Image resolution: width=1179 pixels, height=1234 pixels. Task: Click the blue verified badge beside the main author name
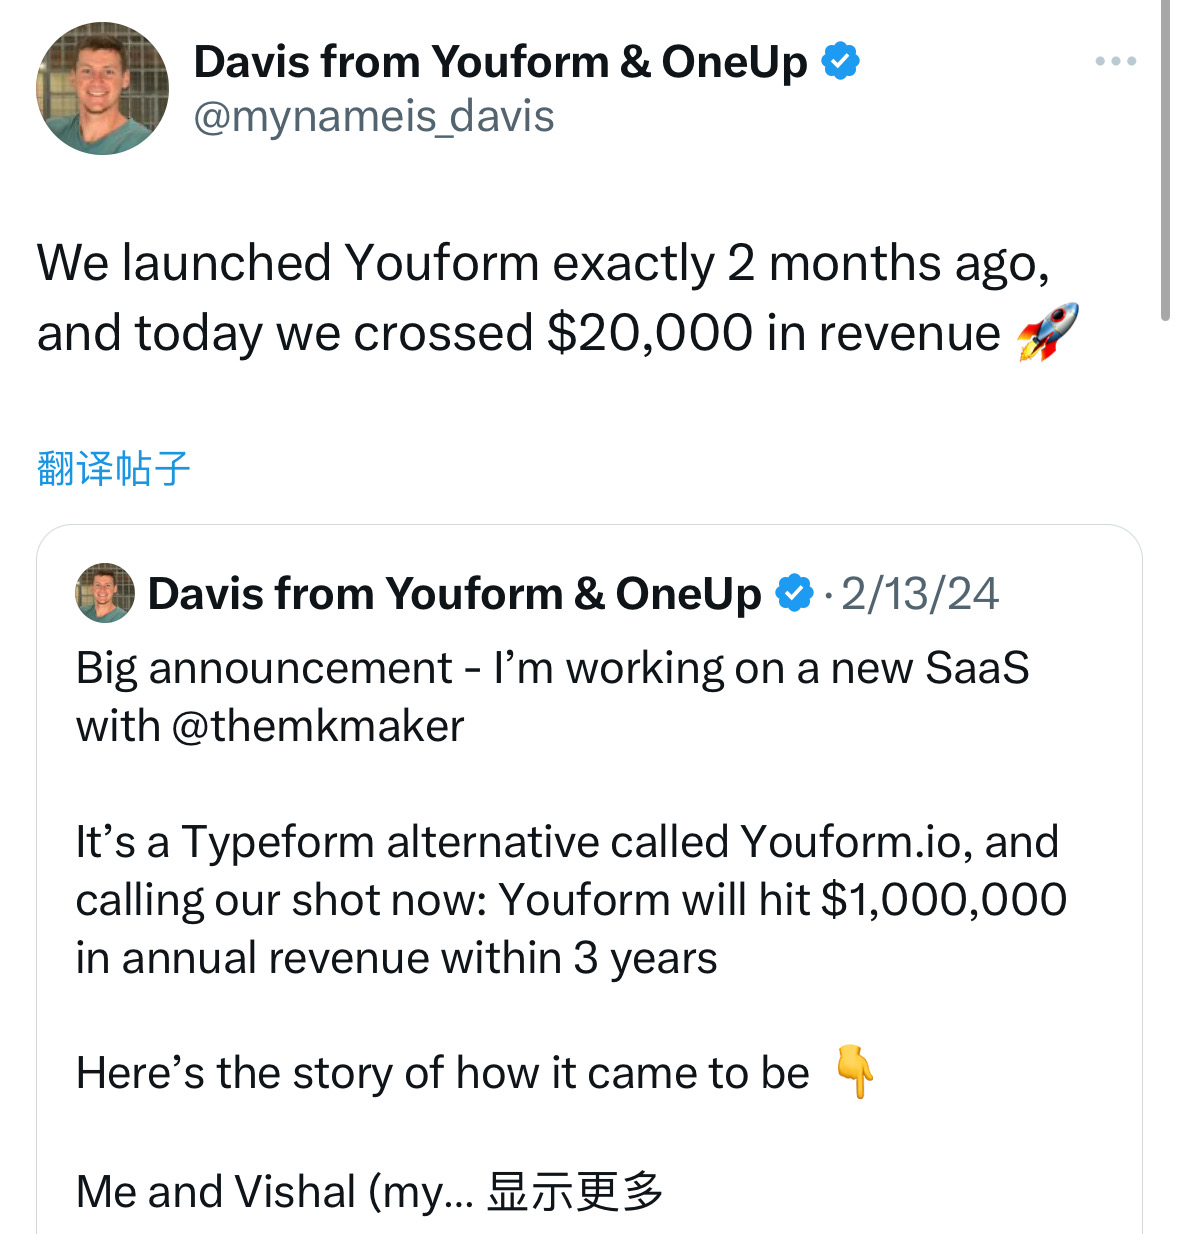840,62
